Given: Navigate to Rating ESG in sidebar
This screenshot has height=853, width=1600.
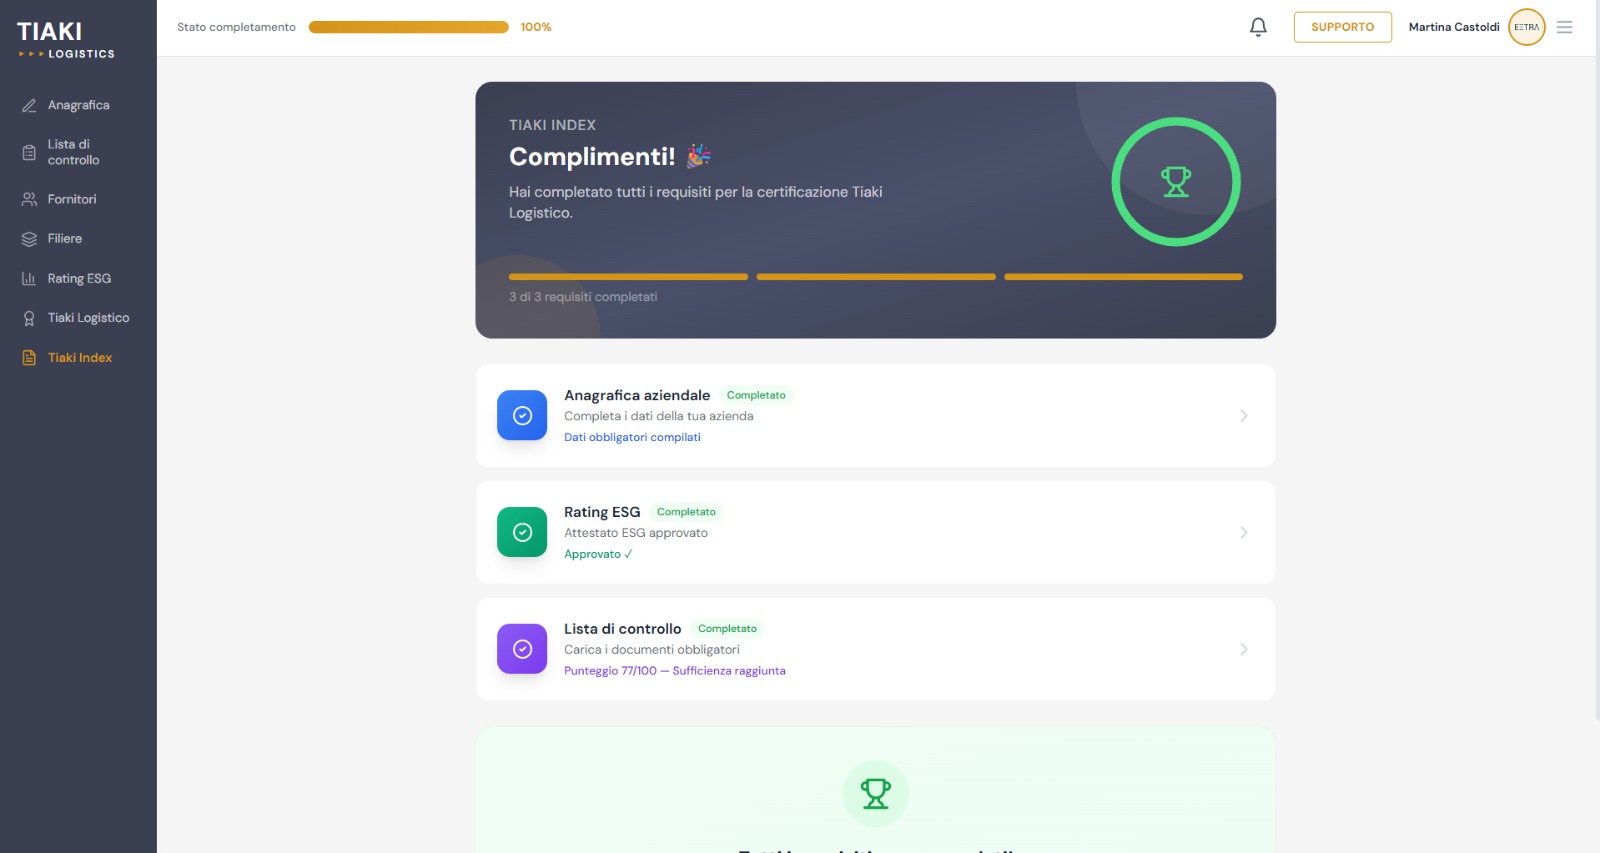Looking at the screenshot, I should point(78,278).
